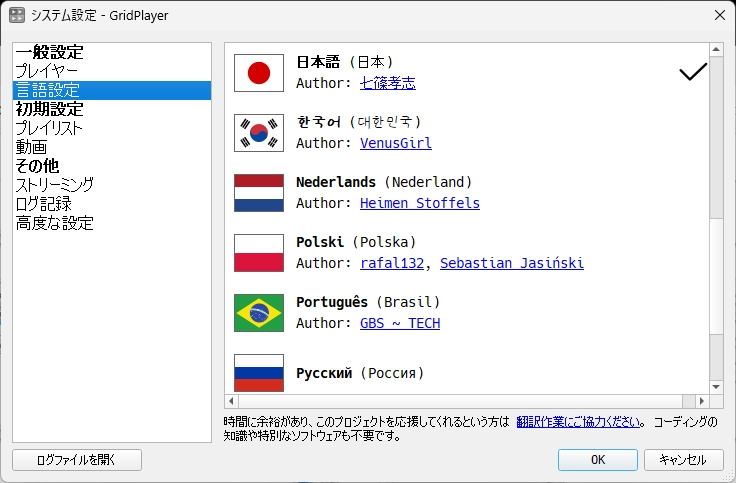Open the 翻訳作業にご協力ください link
The width and height of the screenshot is (736, 483).
pos(579,421)
